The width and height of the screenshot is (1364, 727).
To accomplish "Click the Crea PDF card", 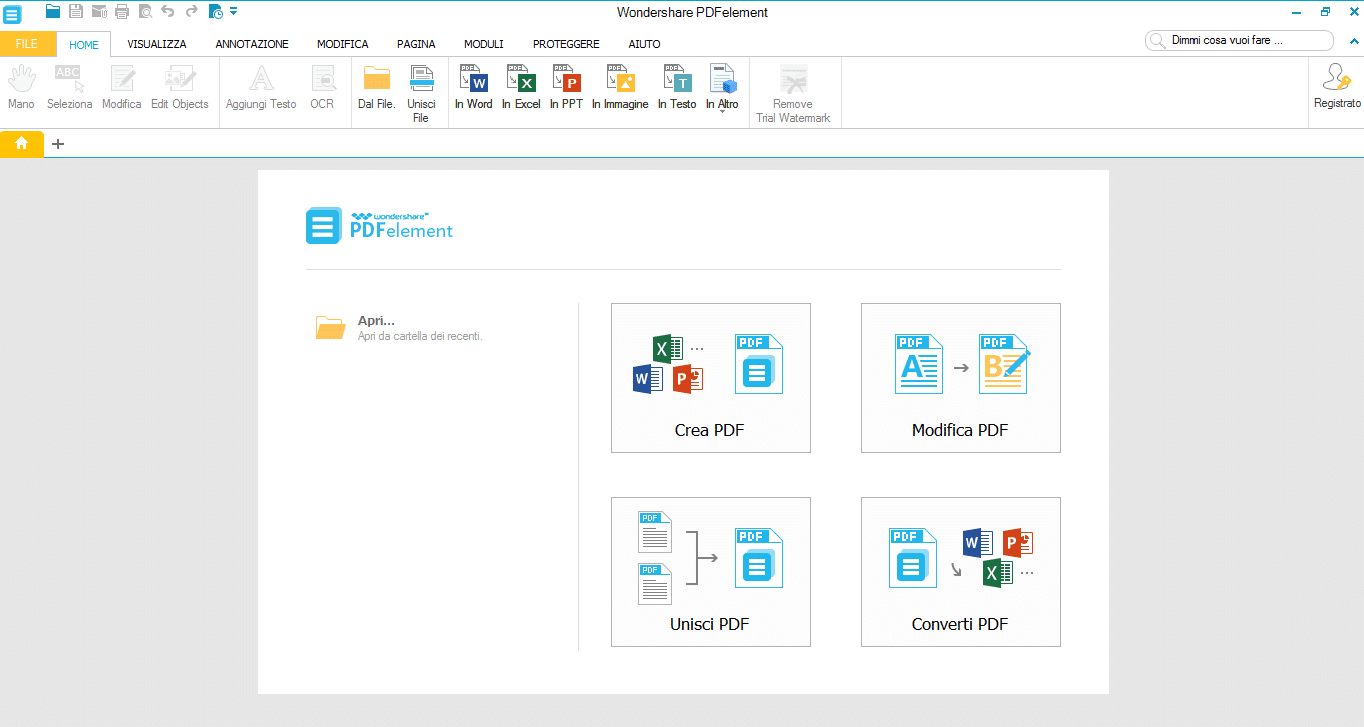I will point(710,378).
